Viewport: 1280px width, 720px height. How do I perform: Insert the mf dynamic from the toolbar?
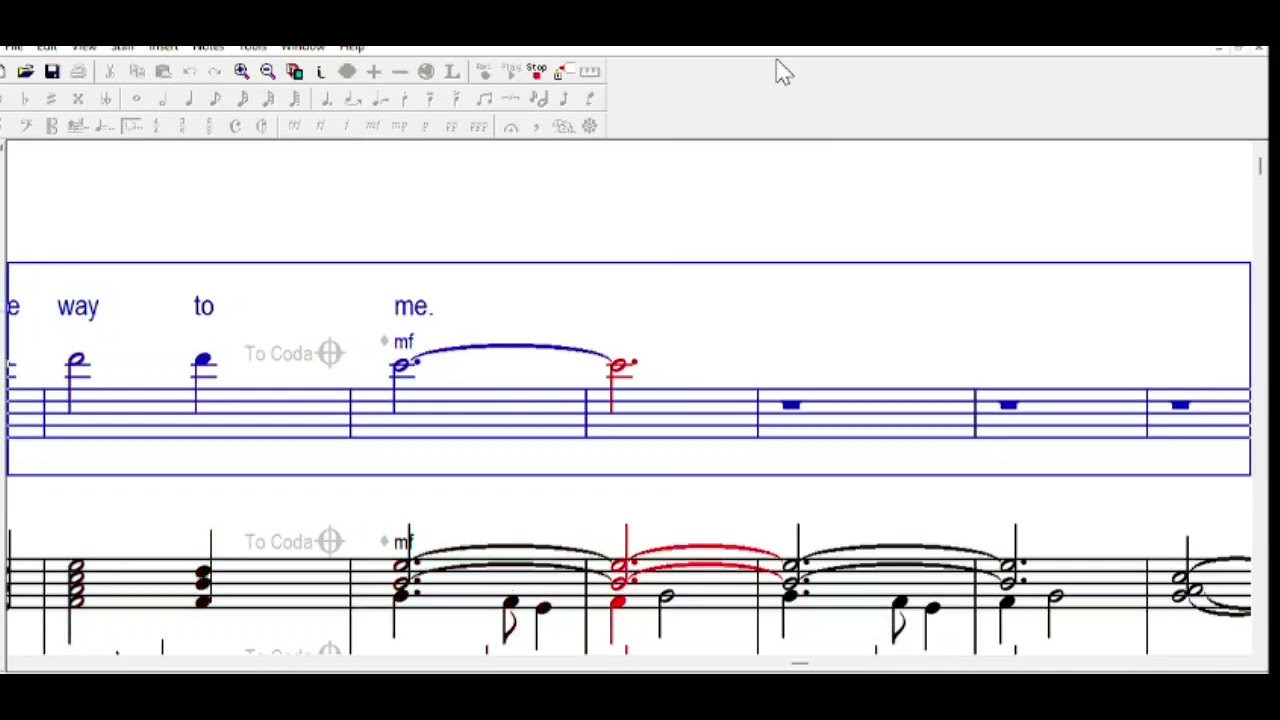pyautogui.click(x=372, y=126)
